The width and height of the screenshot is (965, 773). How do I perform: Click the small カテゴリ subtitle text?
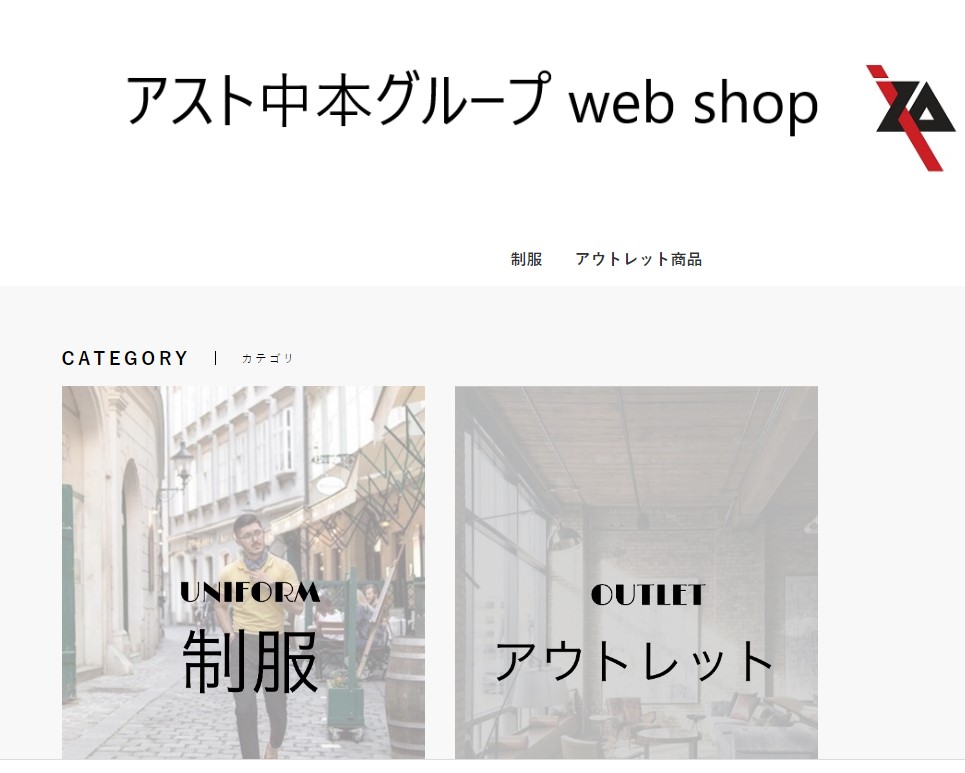pyautogui.click(x=268, y=358)
